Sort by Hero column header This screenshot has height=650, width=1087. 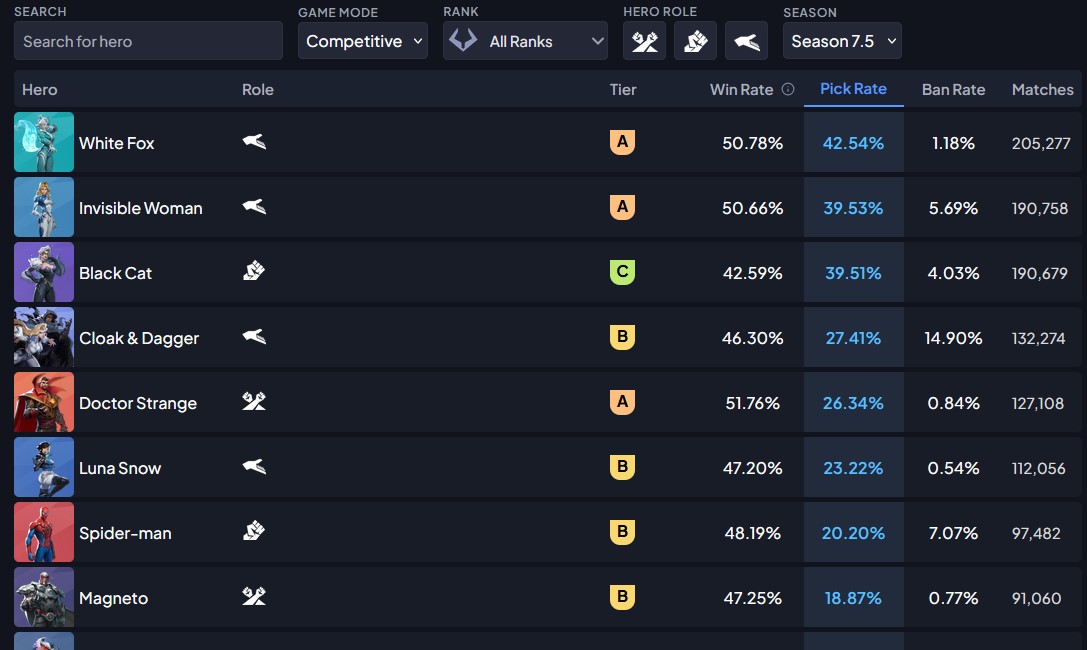click(x=40, y=89)
